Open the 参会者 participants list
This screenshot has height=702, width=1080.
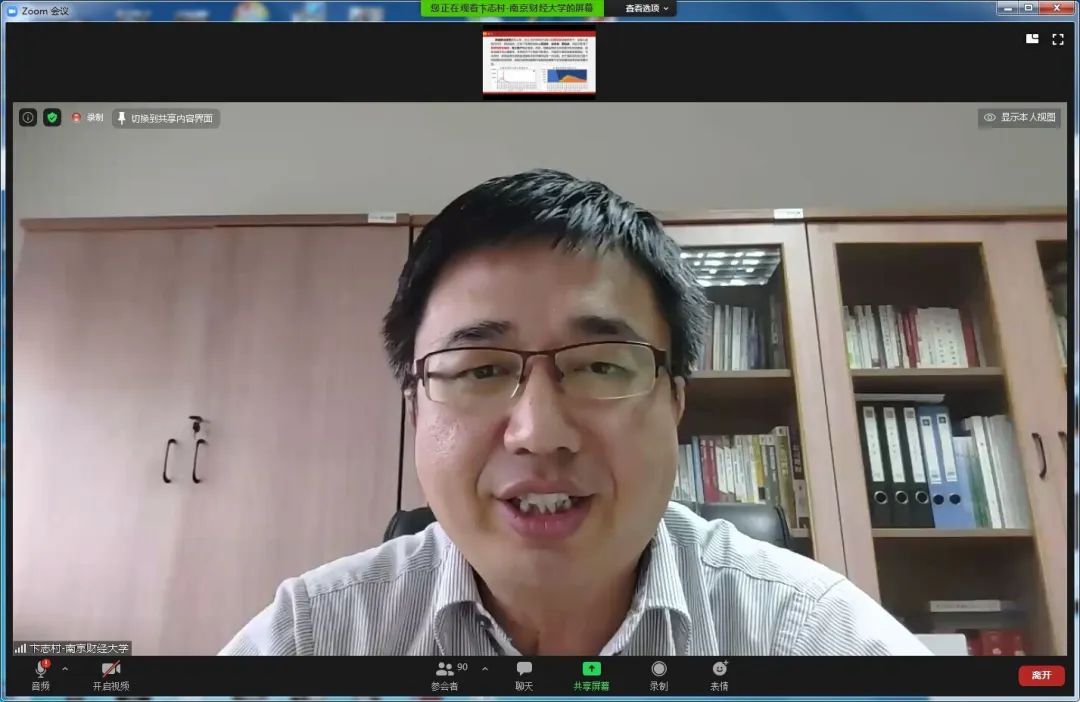(x=445, y=675)
